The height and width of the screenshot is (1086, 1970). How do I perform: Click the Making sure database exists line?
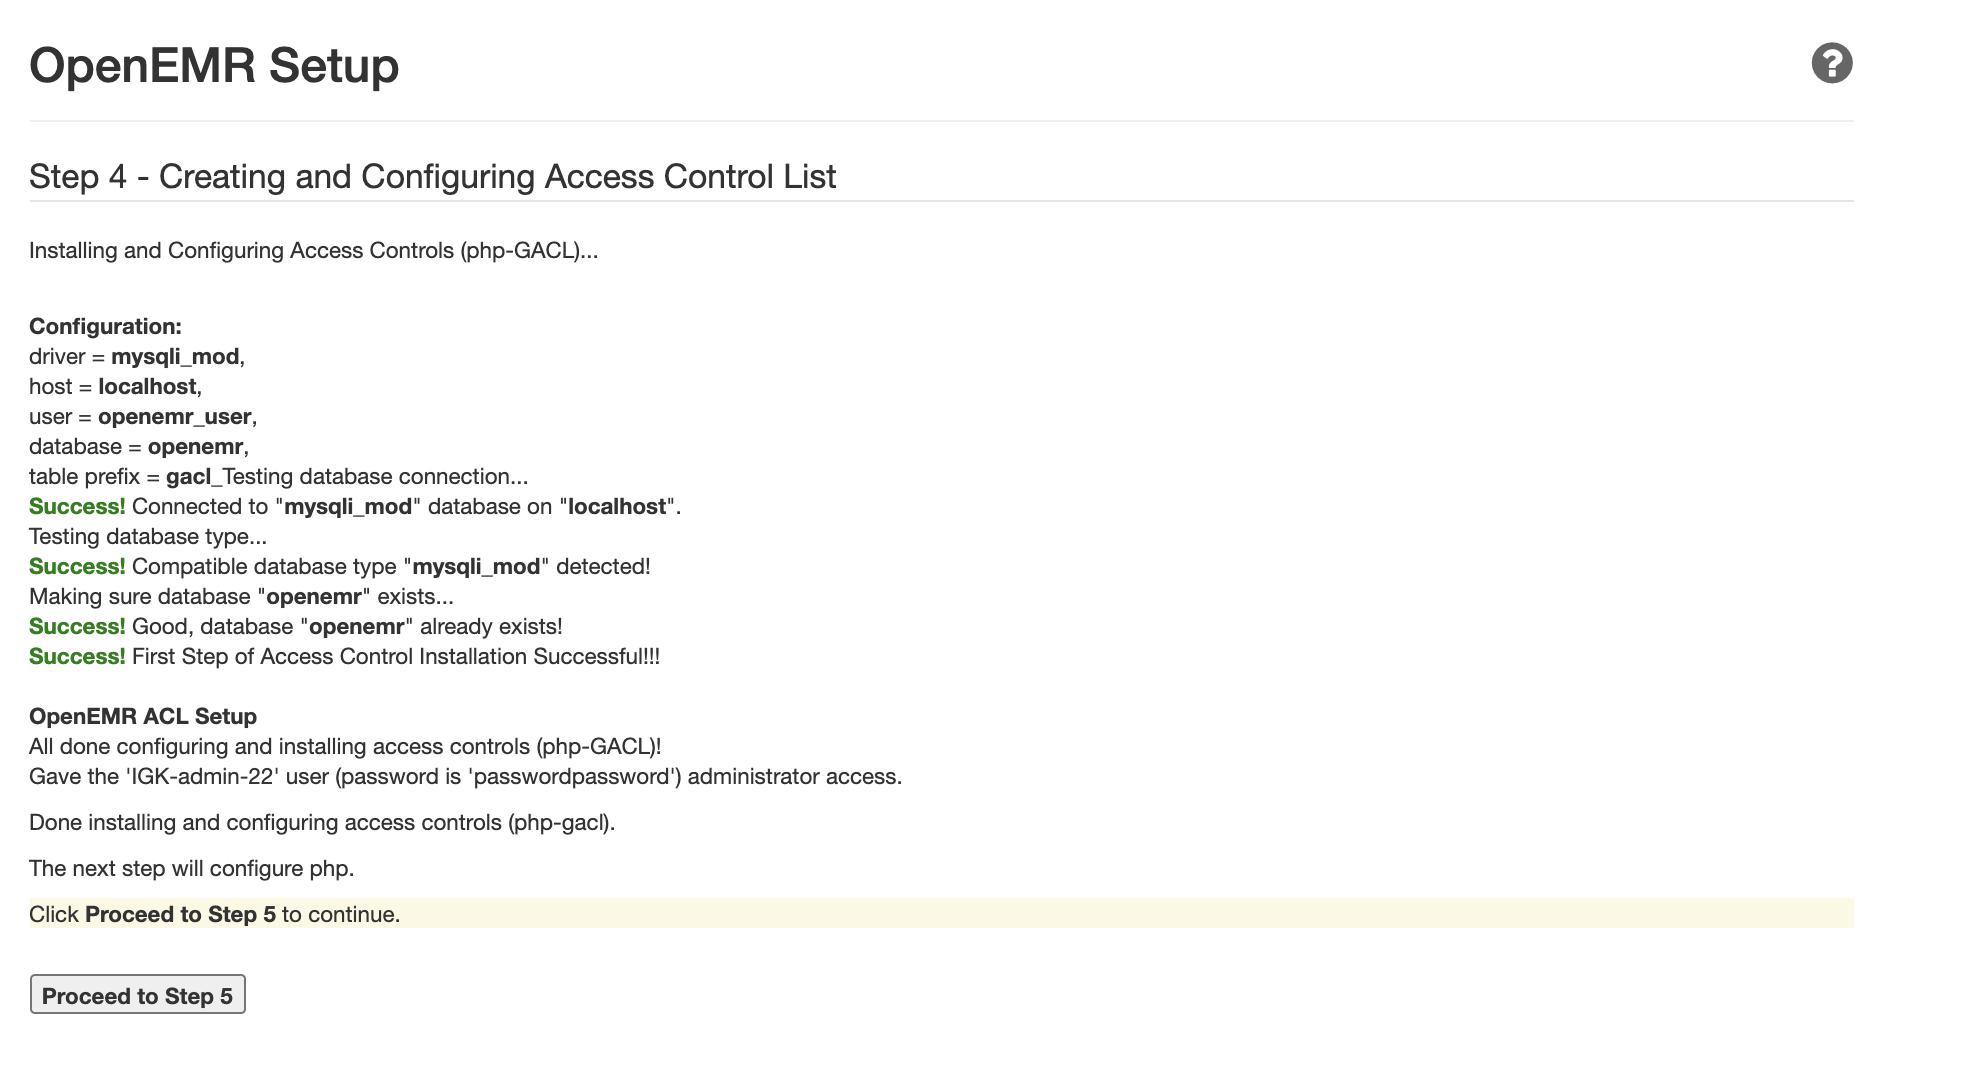(x=241, y=597)
